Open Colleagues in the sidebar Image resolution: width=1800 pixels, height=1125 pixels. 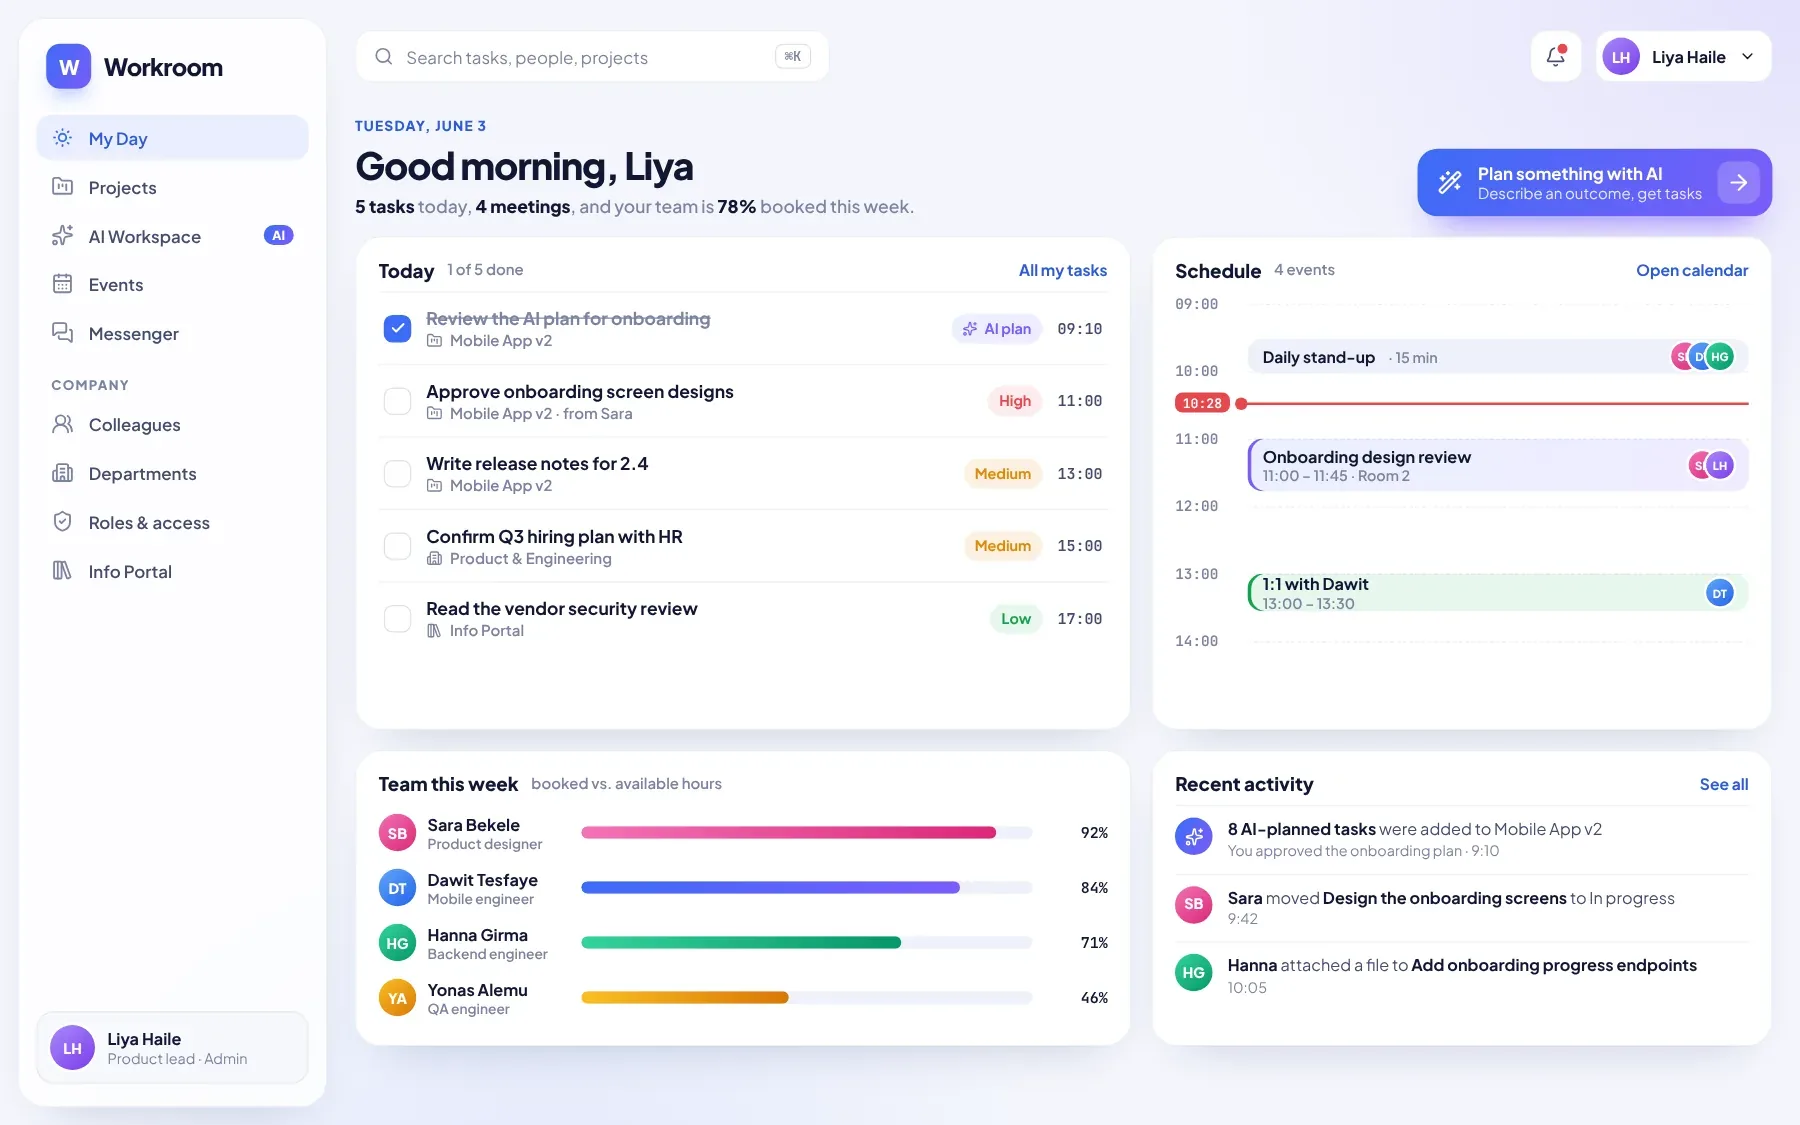(x=172, y=425)
